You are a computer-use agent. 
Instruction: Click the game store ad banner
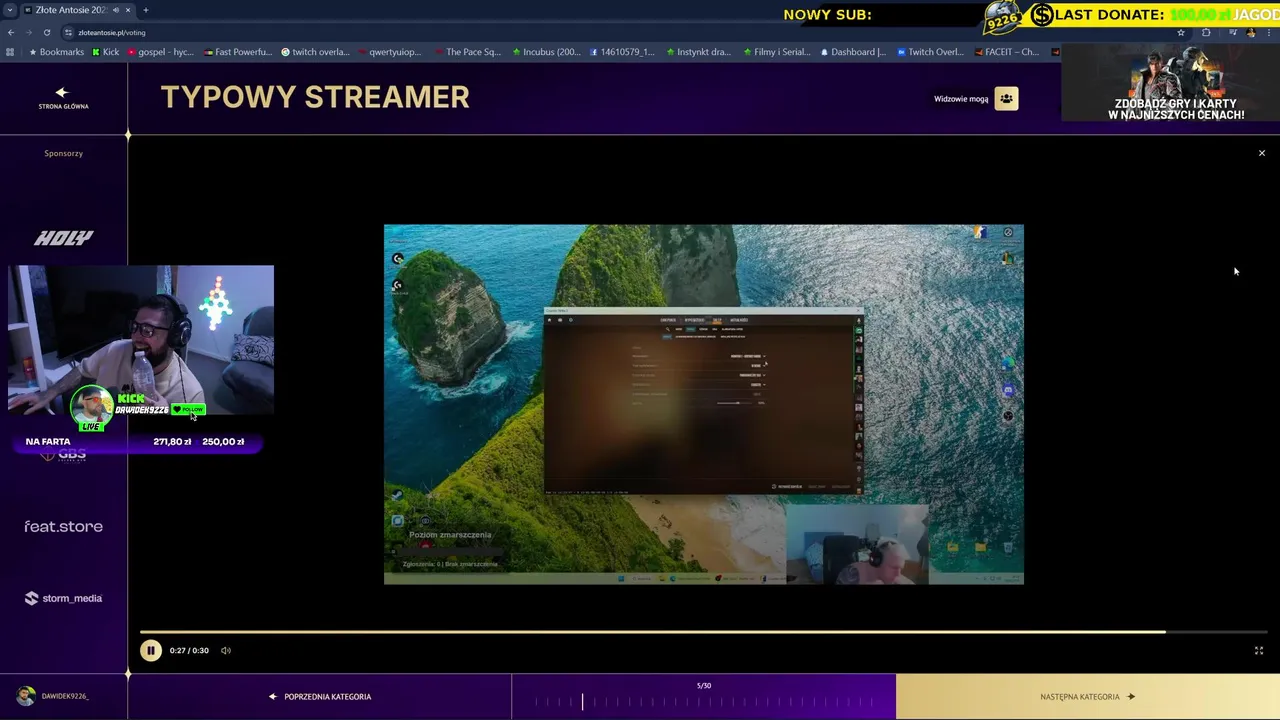point(1171,82)
